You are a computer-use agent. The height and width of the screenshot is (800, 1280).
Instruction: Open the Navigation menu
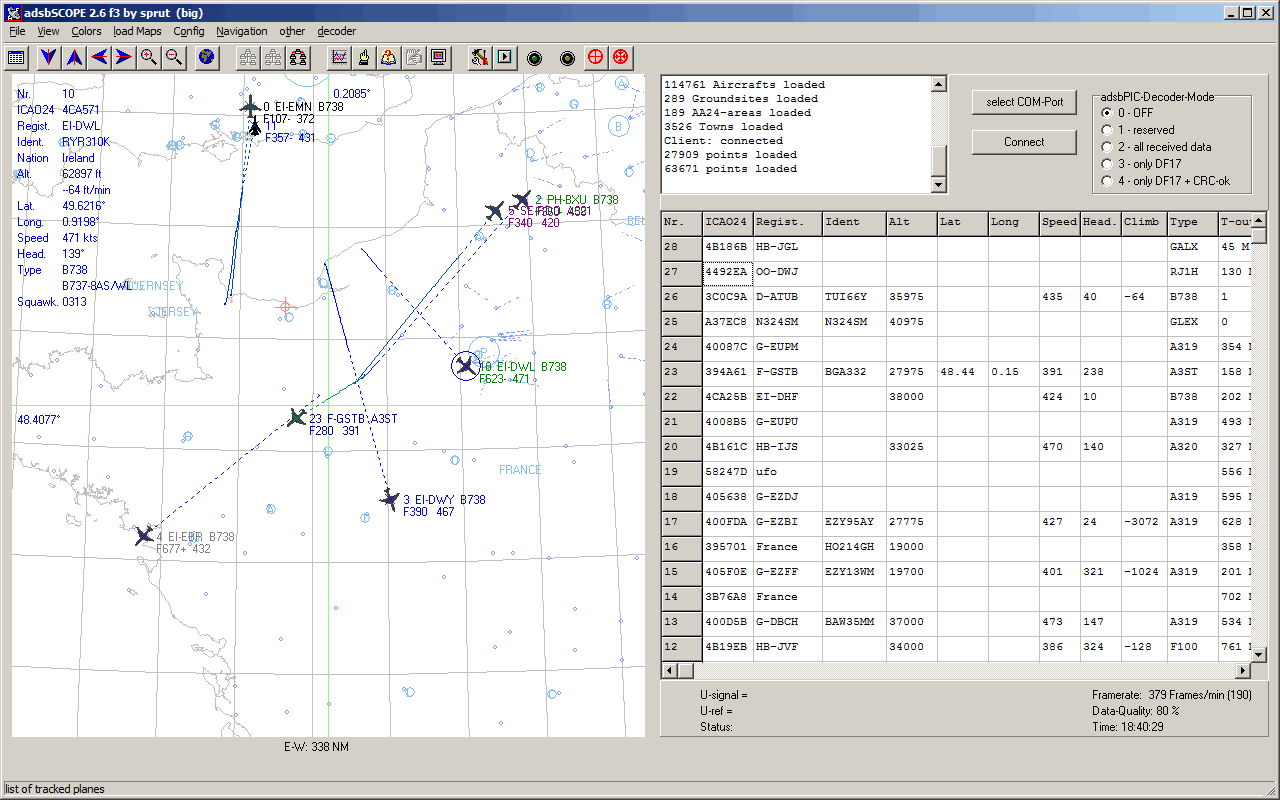tap(241, 31)
